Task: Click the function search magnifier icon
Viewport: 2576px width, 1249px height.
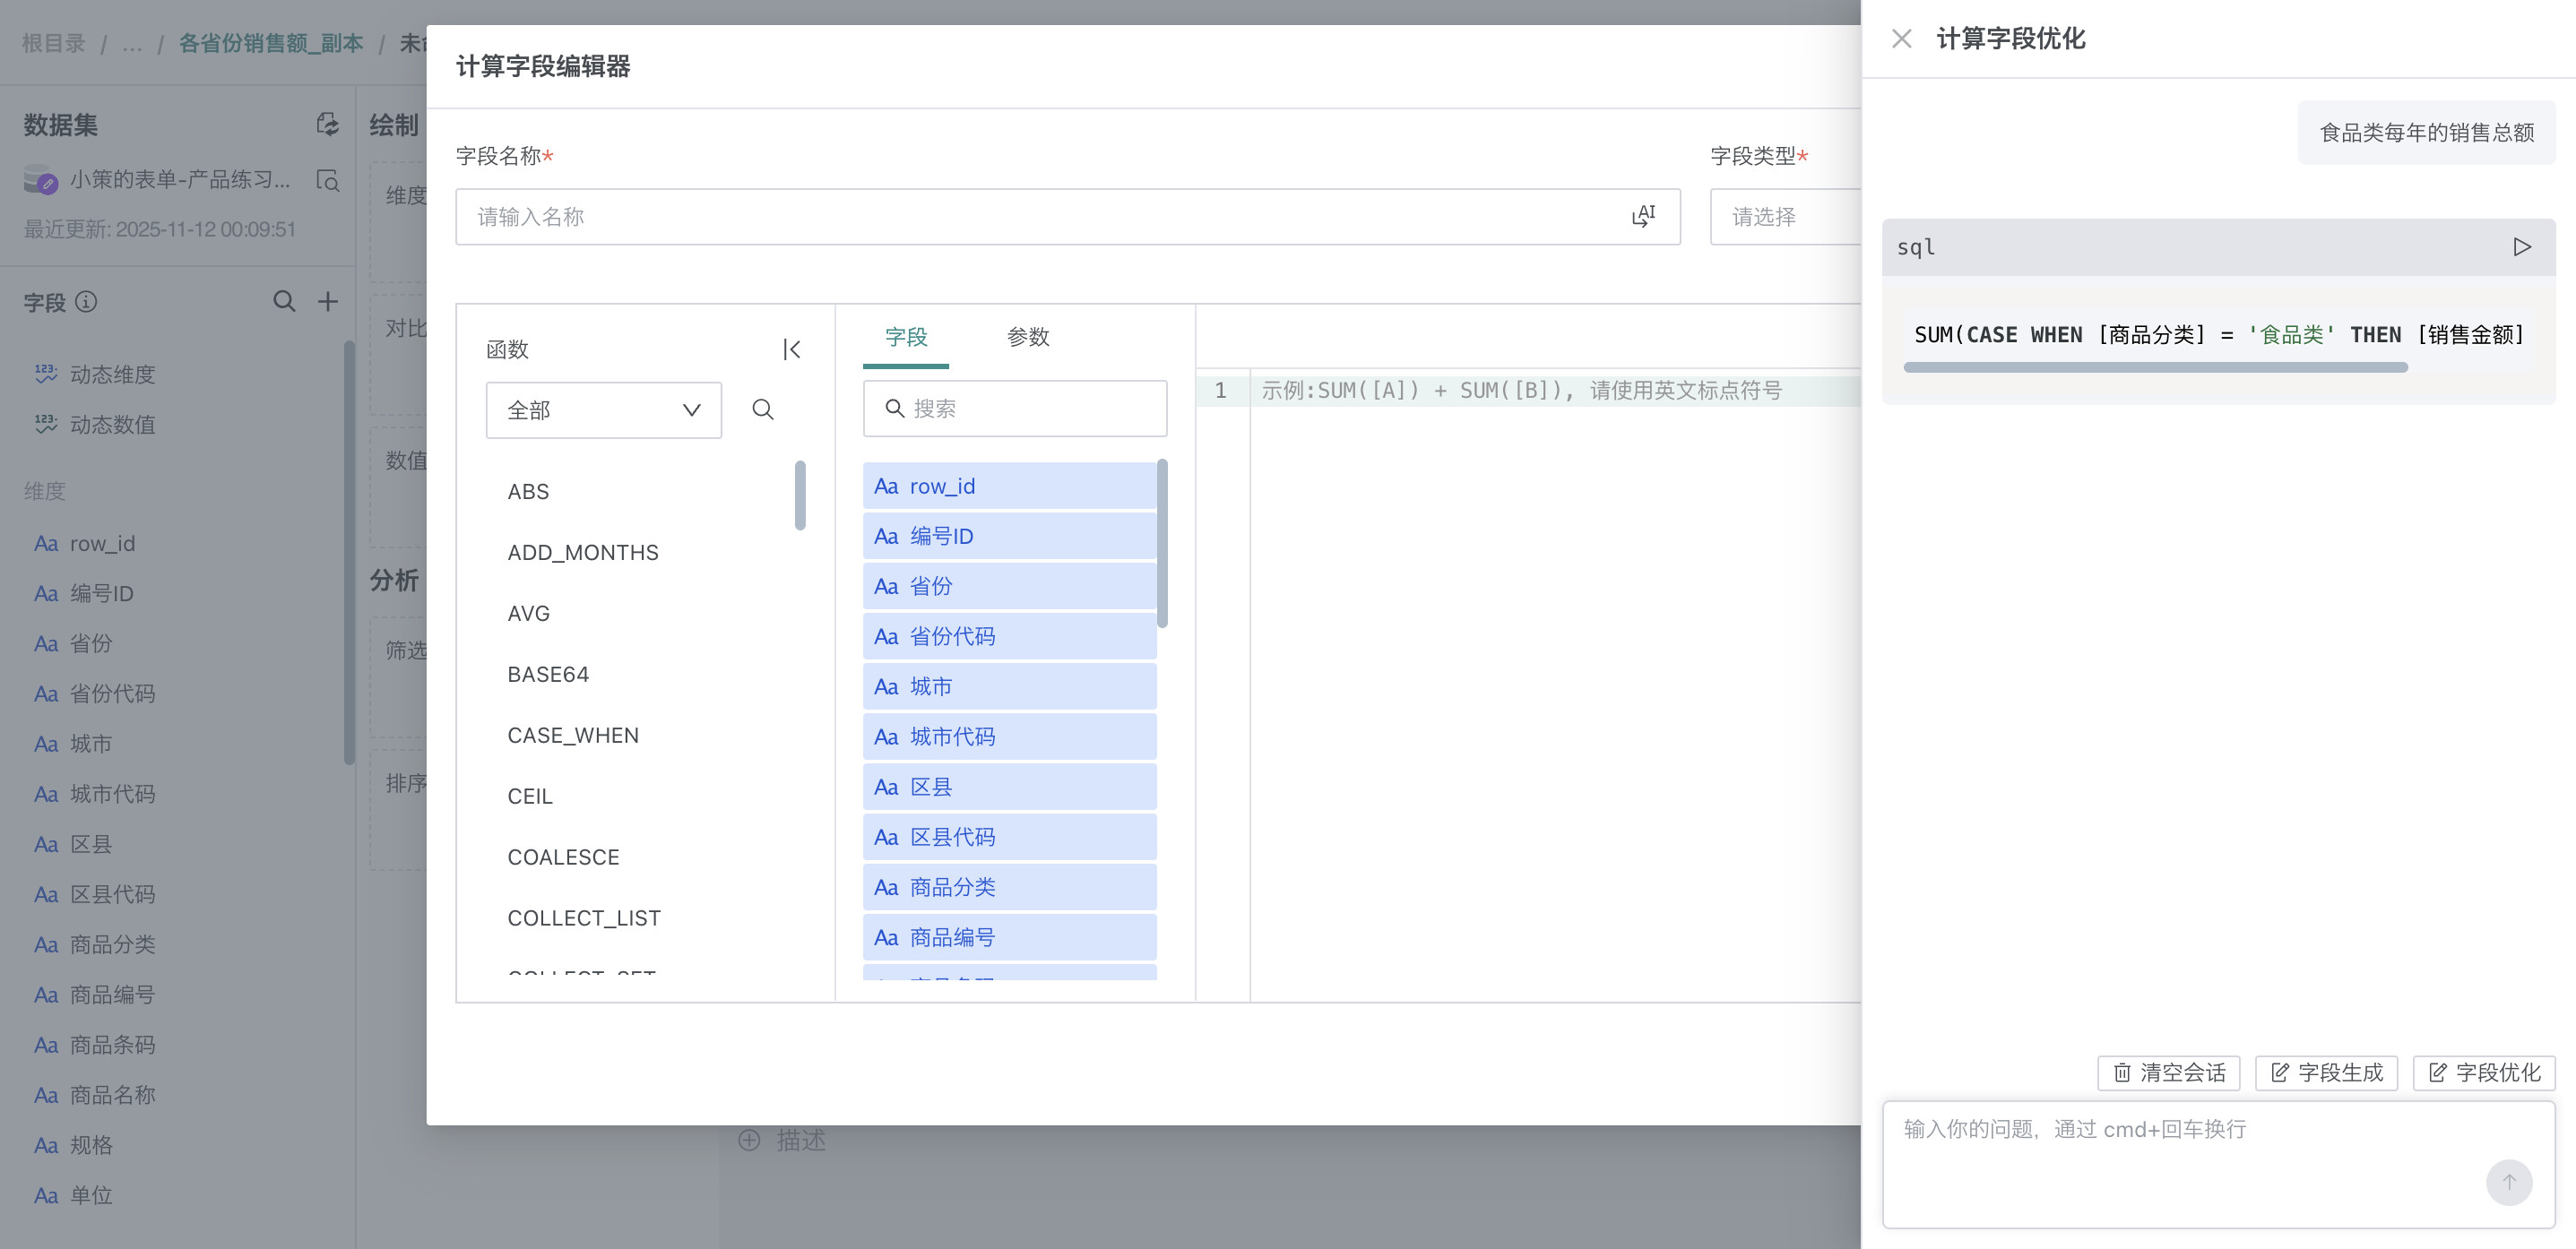Action: coord(762,409)
